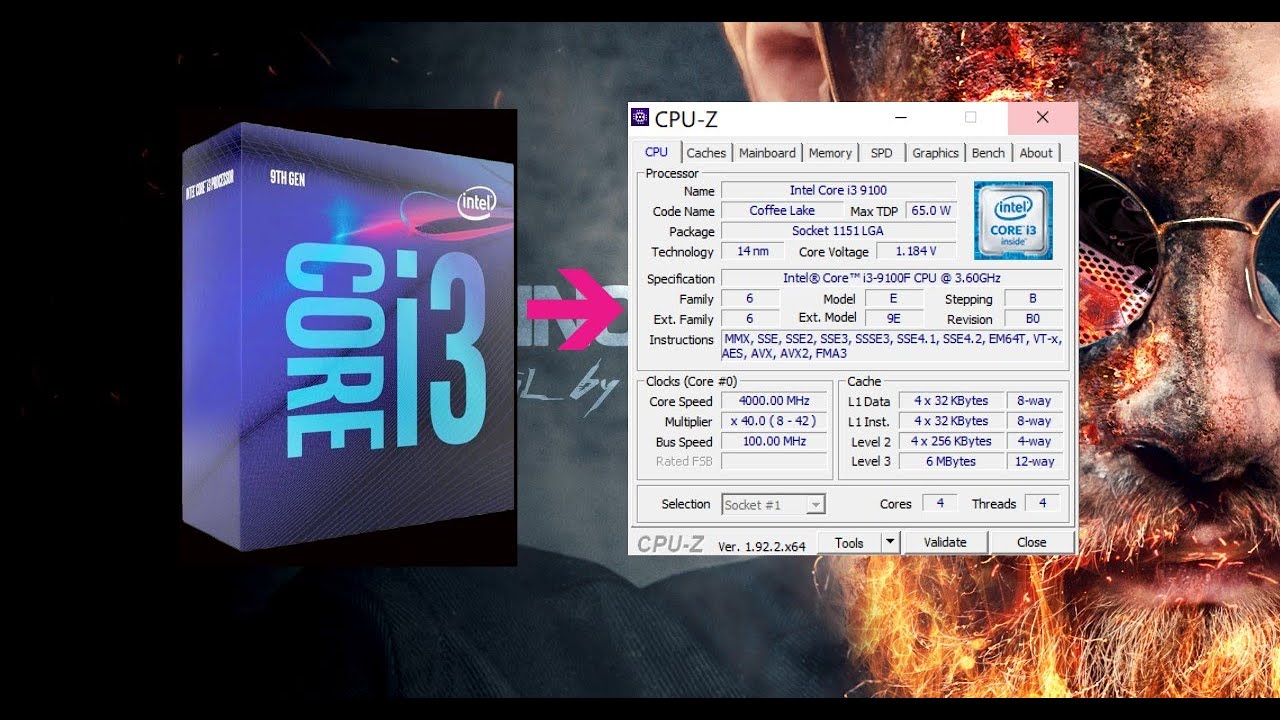Screen dimensions: 1280x720
Task: Click the CPU-Z title bar app icon
Action: point(640,118)
